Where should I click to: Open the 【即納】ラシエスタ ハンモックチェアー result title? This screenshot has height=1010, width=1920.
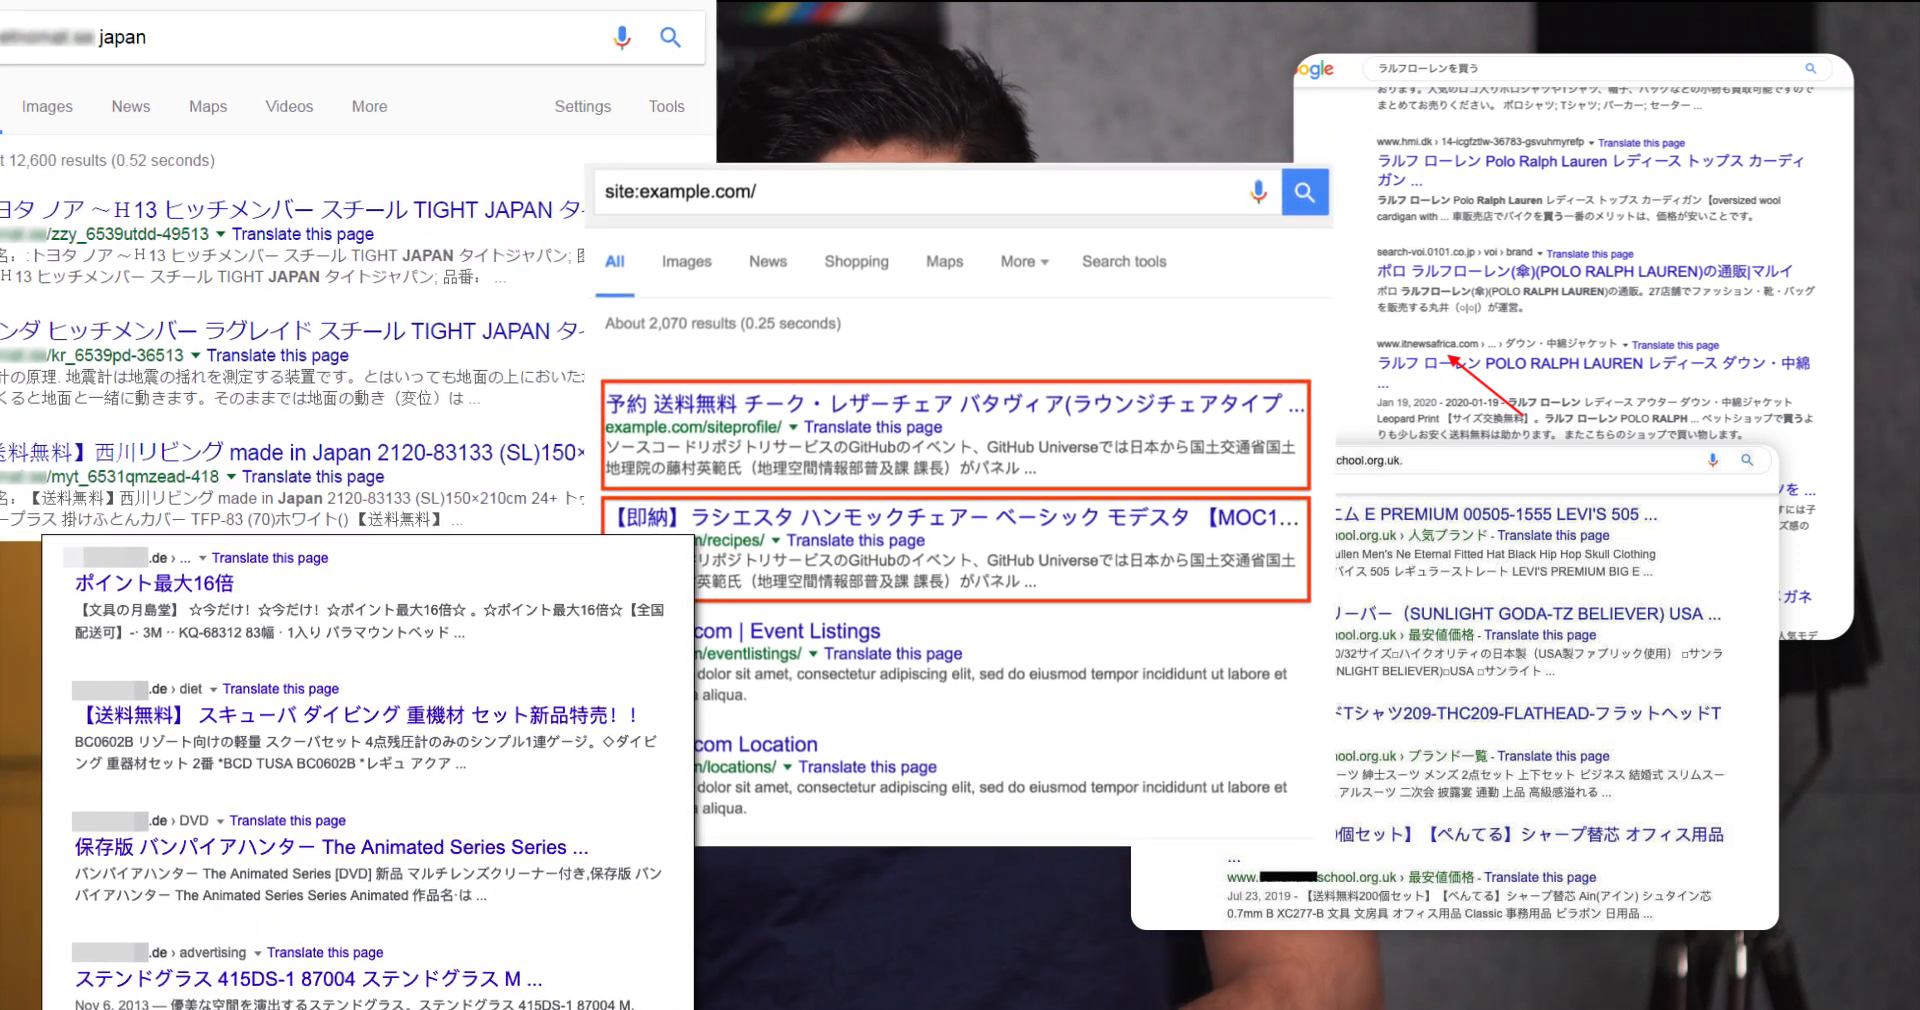point(955,517)
